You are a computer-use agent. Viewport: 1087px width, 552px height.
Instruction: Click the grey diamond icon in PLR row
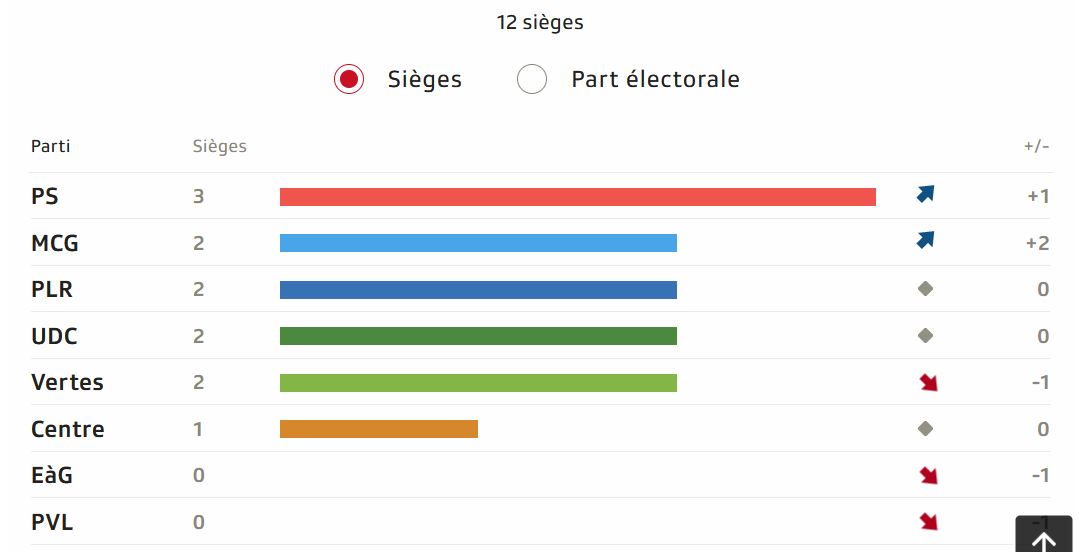point(925,289)
